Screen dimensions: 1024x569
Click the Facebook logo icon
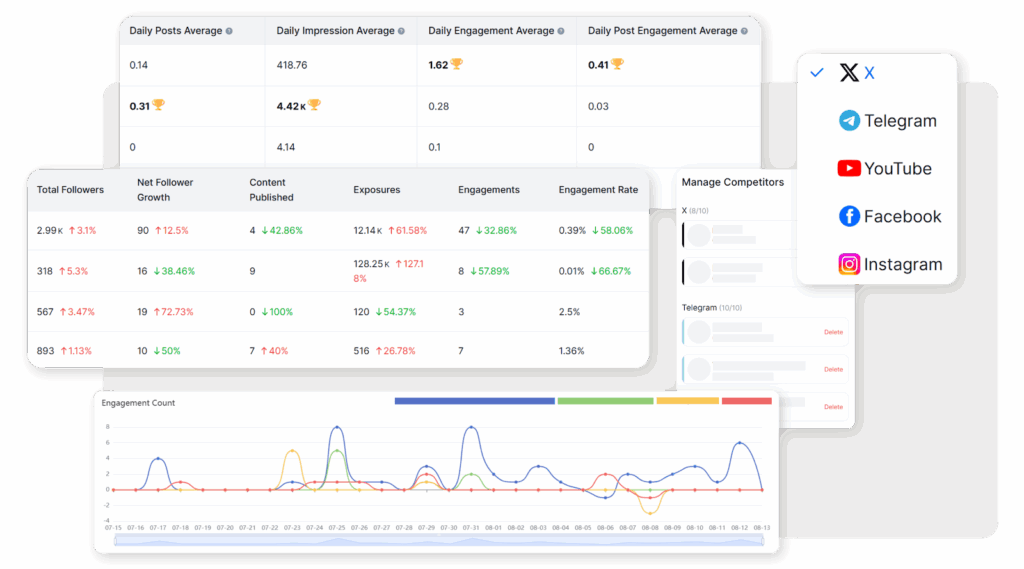coord(849,217)
